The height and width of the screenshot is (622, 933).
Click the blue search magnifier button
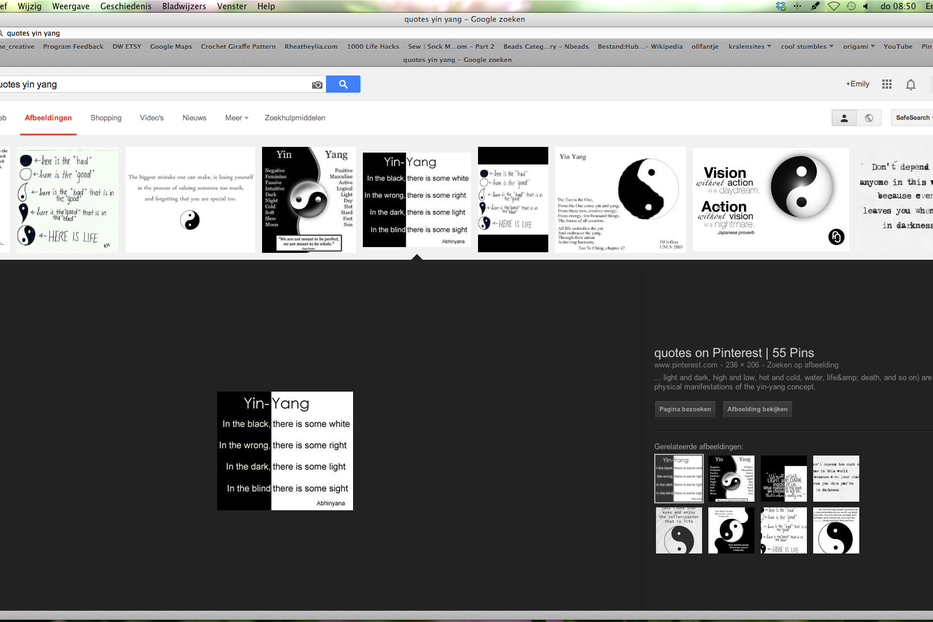point(343,84)
